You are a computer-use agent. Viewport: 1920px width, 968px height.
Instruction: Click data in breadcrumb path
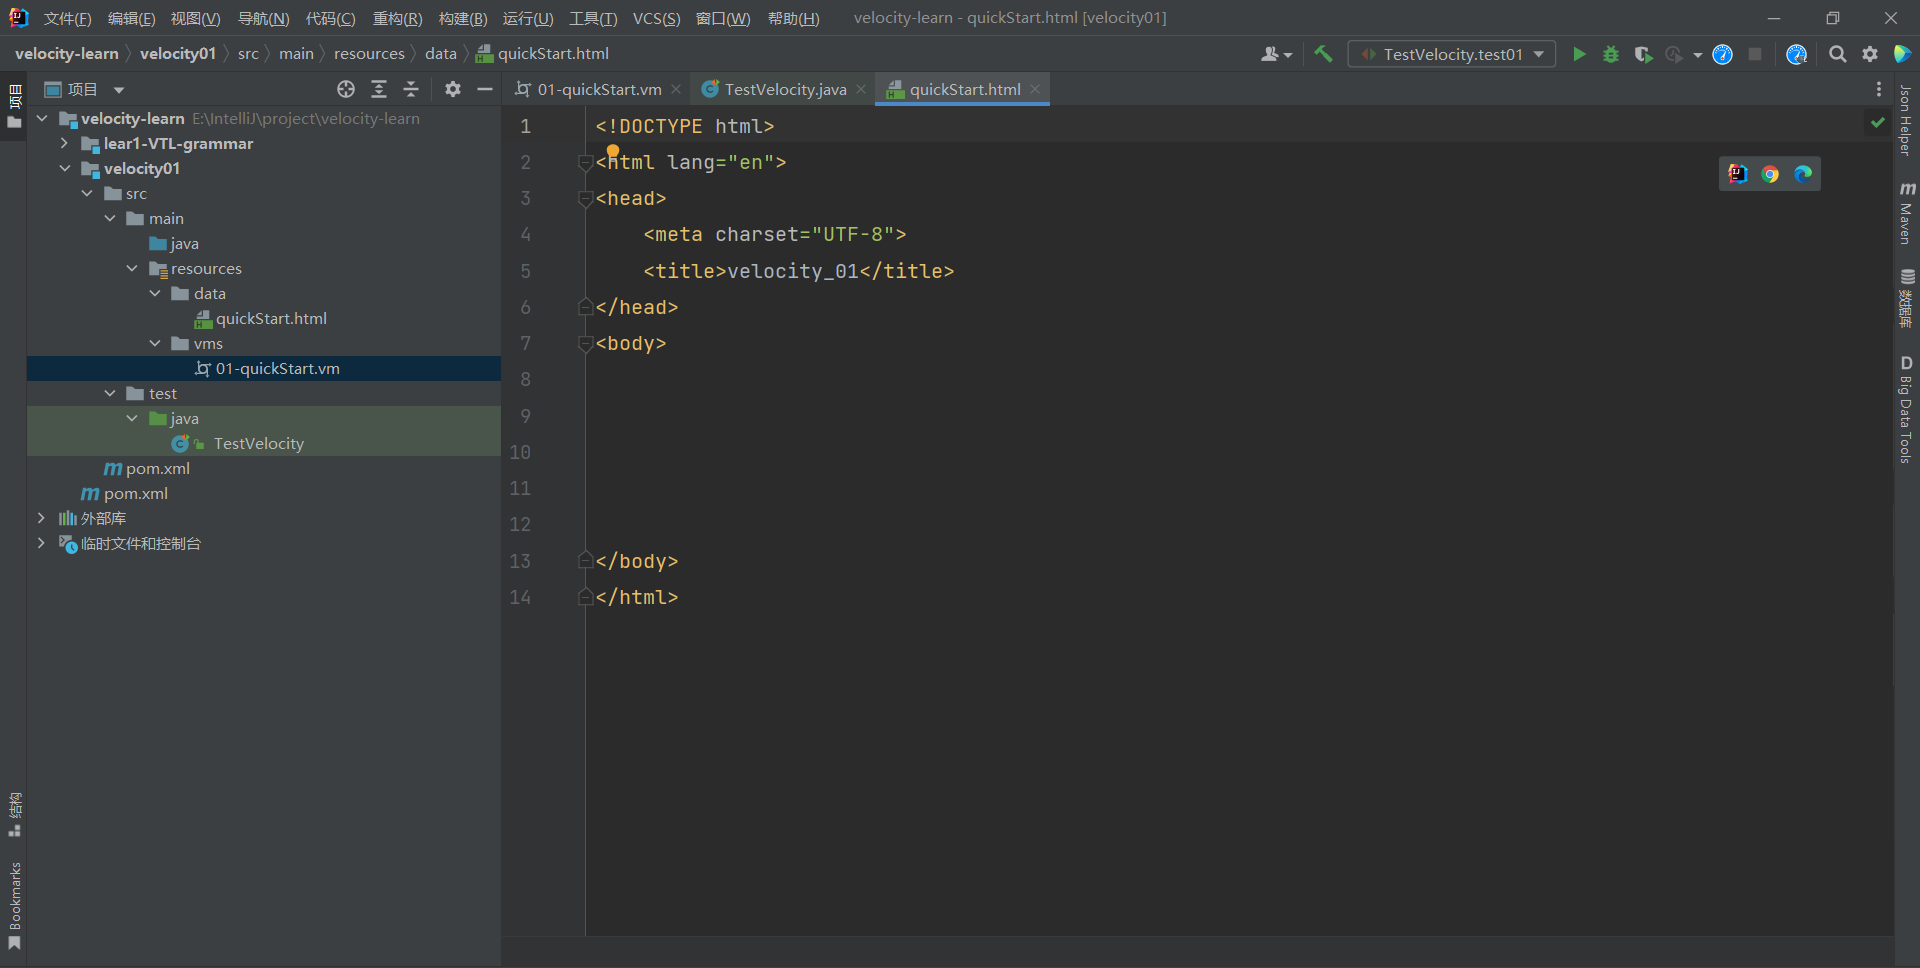coord(440,54)
